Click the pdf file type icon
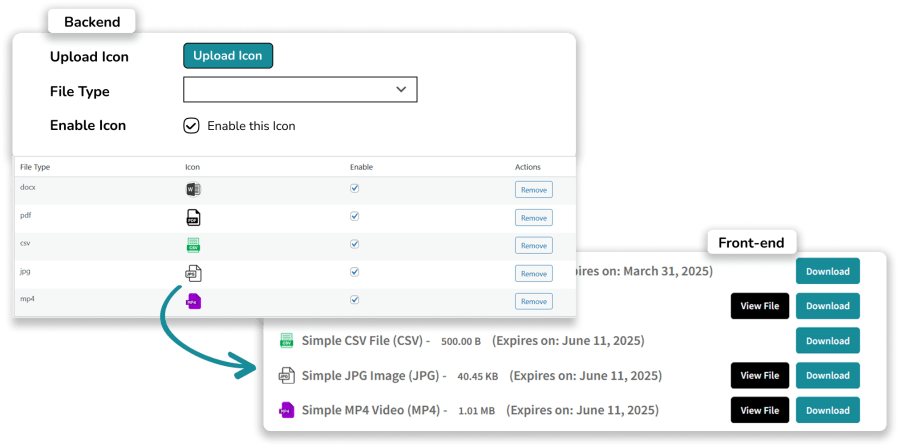This screenshot has width=899, height=447. pyautogui.click(x=193, y=217)
